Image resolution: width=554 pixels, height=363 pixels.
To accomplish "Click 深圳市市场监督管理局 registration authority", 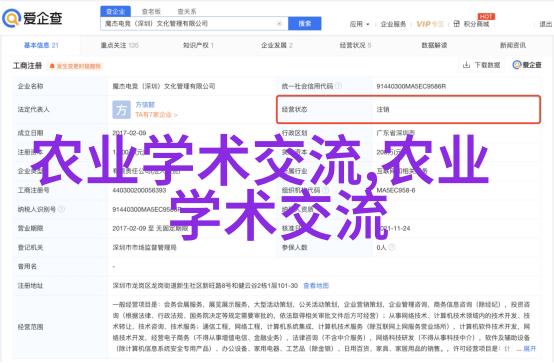I will coord(145,247).
